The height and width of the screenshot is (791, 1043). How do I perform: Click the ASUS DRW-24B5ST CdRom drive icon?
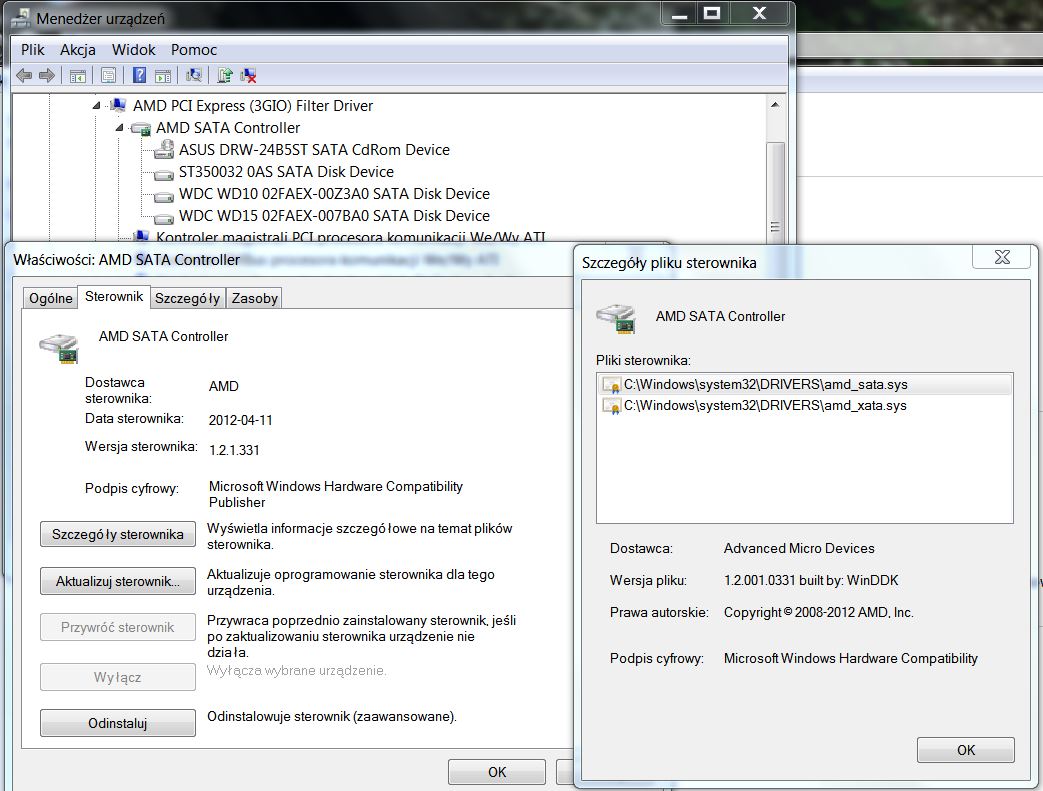[x=164, y=150]
